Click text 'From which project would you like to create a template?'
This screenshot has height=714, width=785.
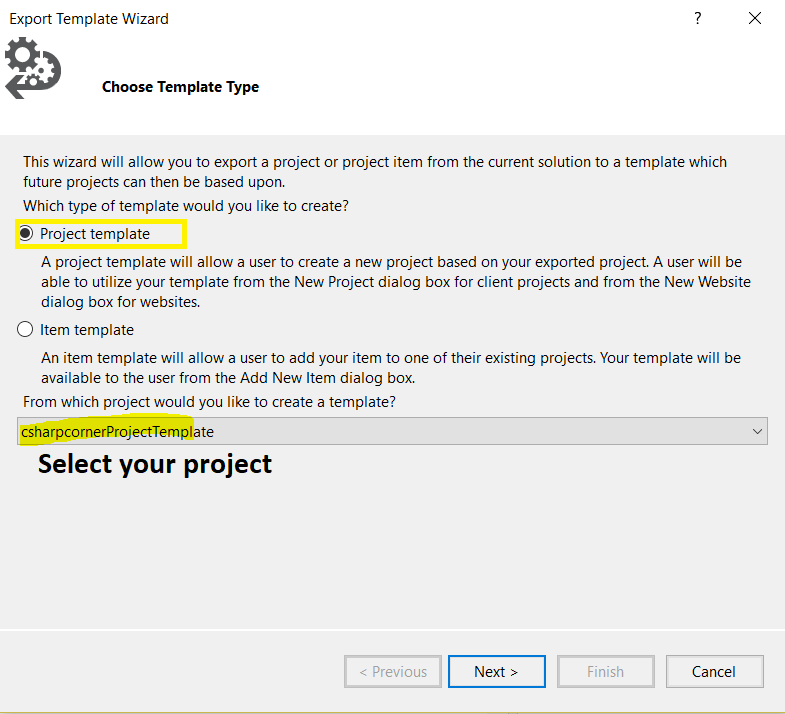pos(209,402)
